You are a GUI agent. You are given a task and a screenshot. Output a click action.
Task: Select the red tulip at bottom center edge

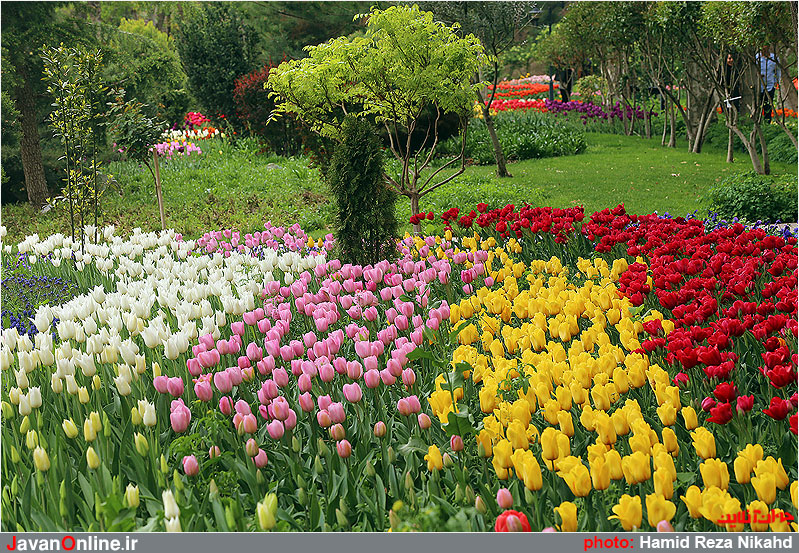coord(512,521)
